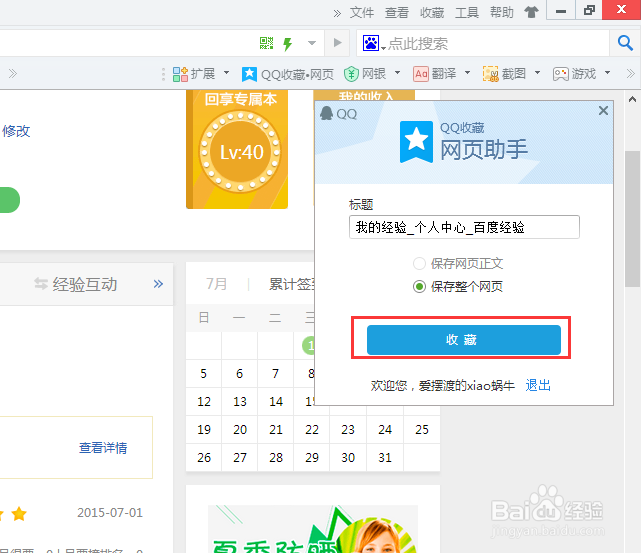Viewport: 641px width, 553px height.
Task: Open the 扩展 dropdown arrow
Action: tap(226, 73)
